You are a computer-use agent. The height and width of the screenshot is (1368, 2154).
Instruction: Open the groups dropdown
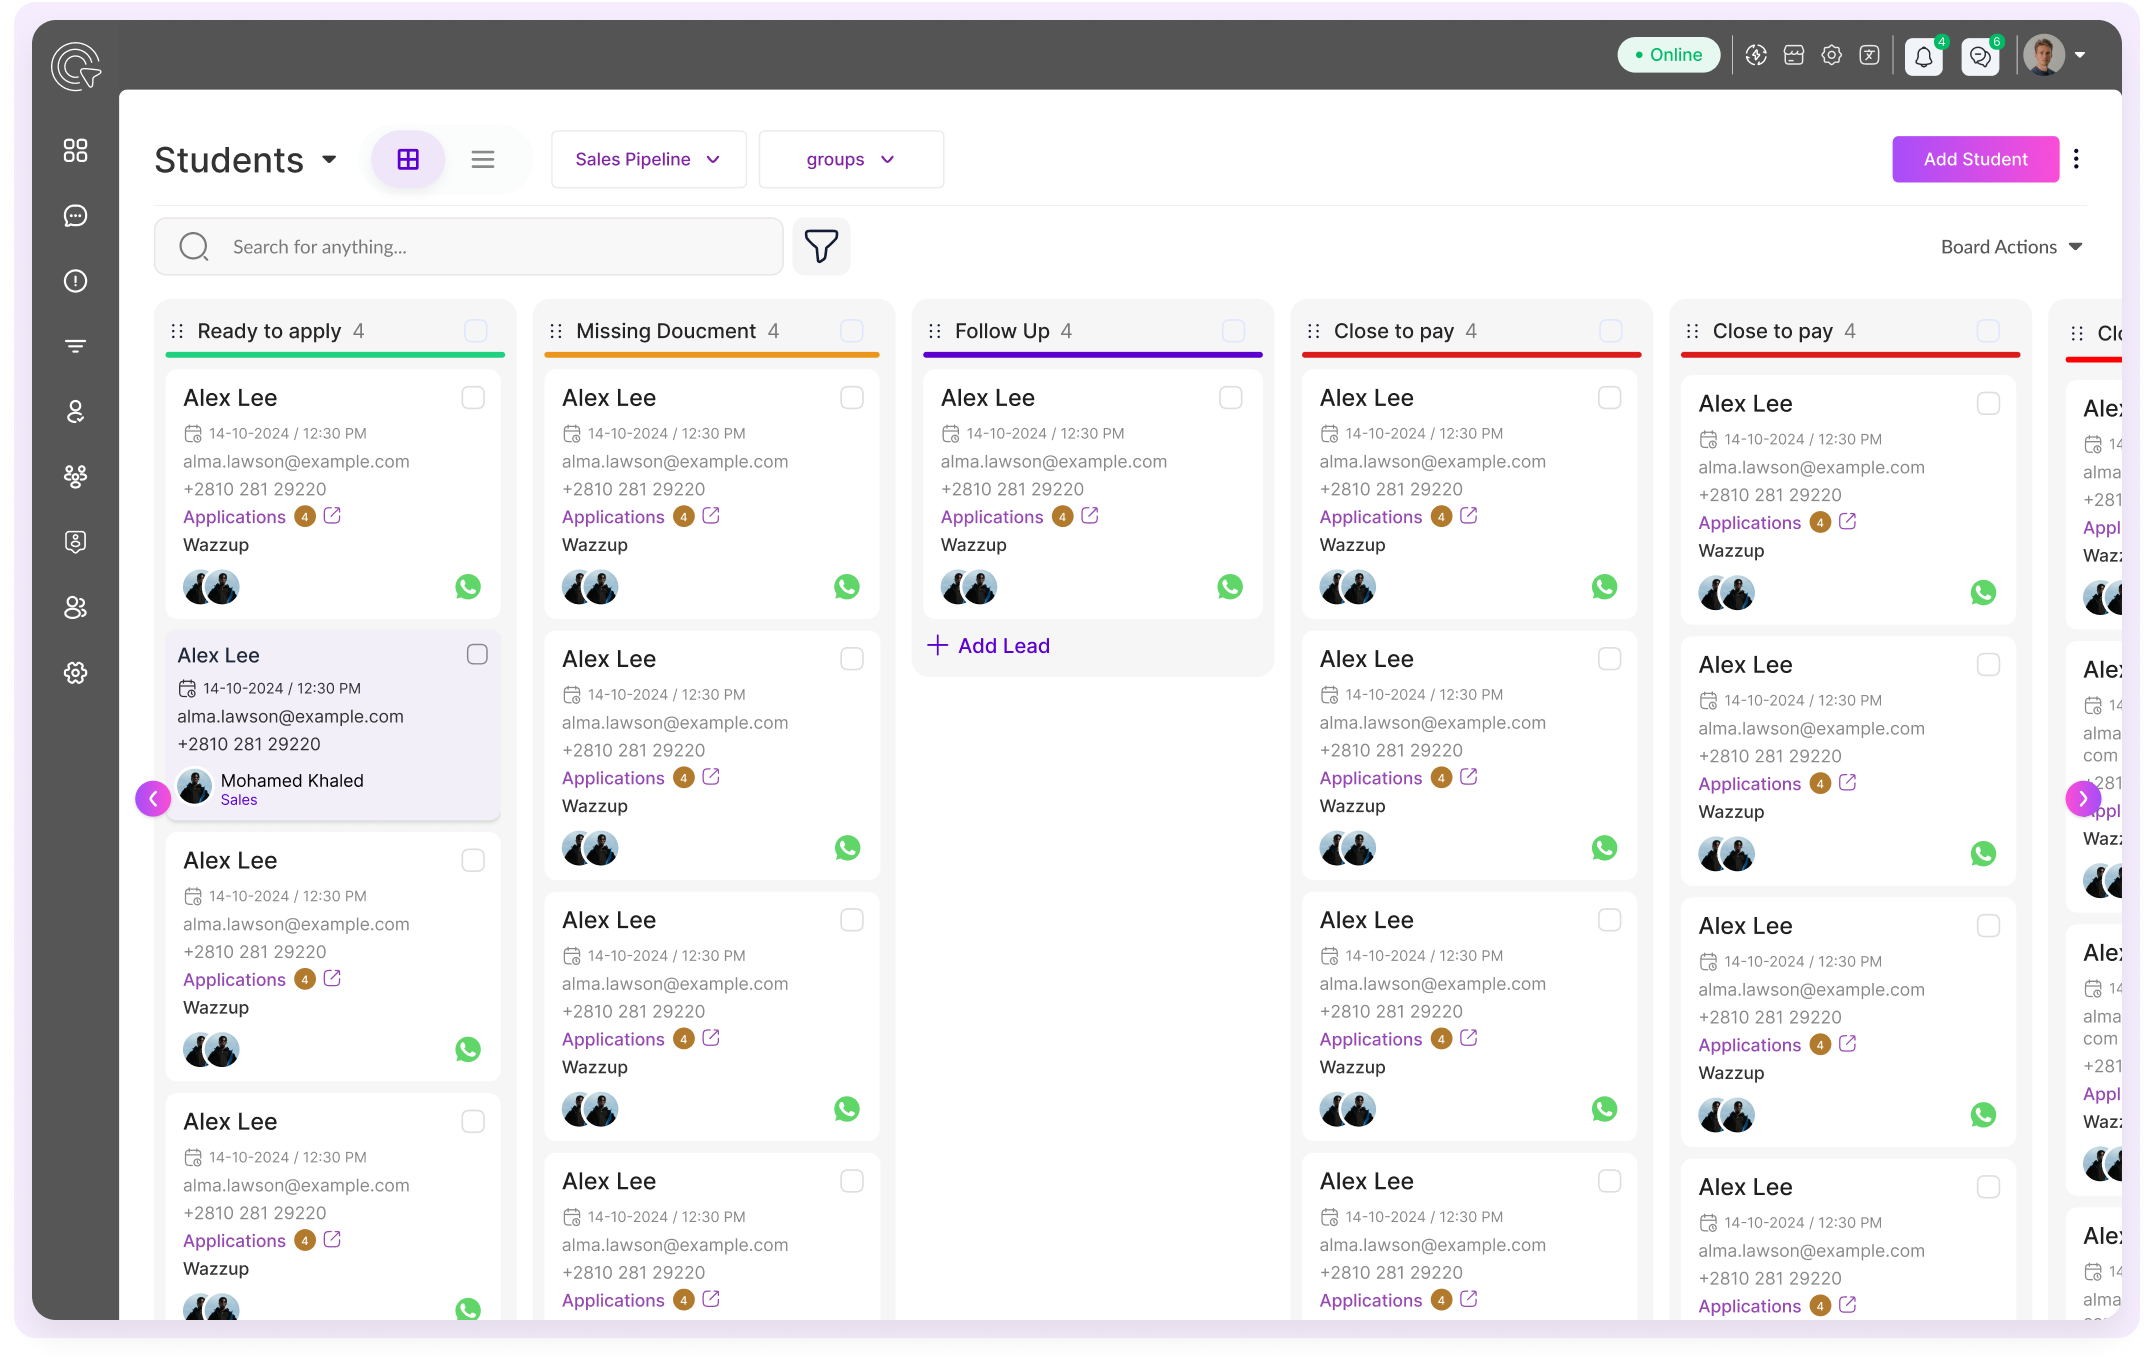(851, 159)
